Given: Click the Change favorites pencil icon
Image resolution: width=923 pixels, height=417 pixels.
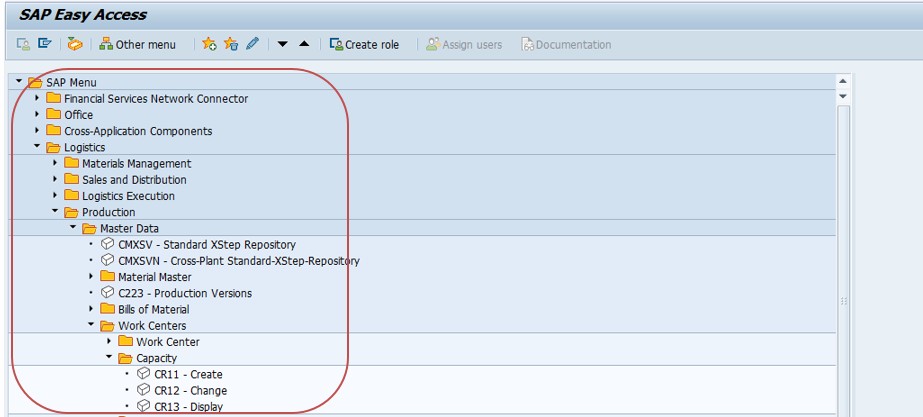Looking at the screenshot, I should tap(252, 44).
